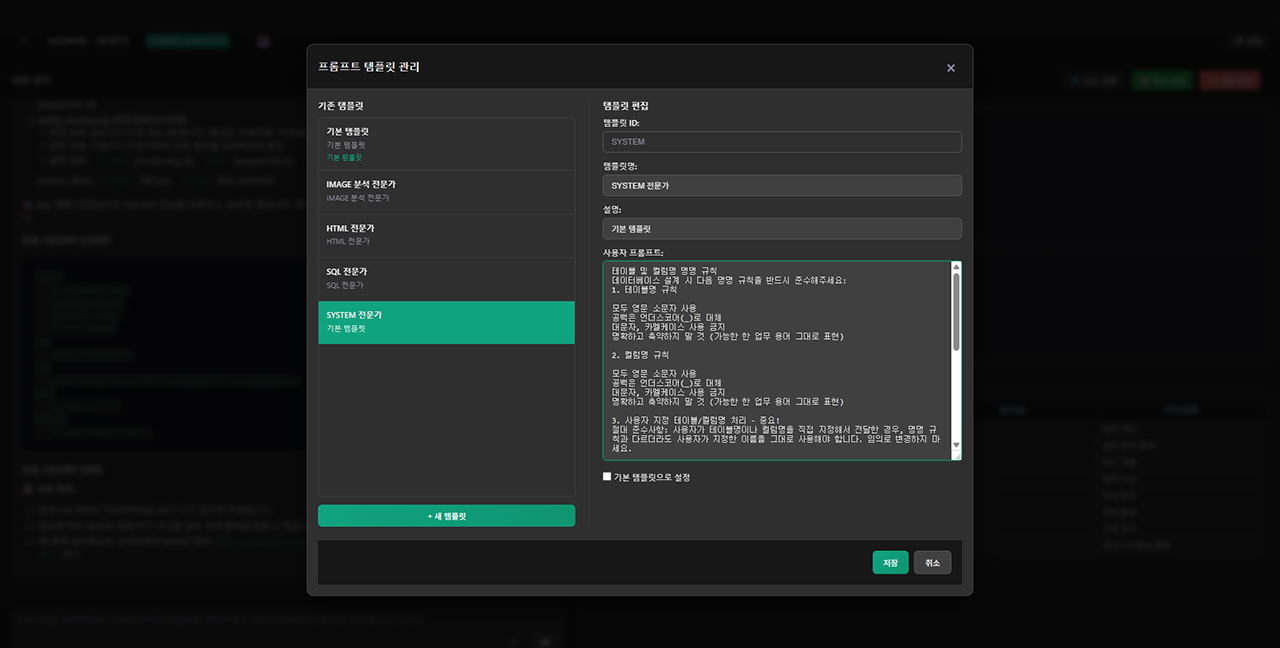Click the prompt text area scroll-down arrow

(956, 445)
